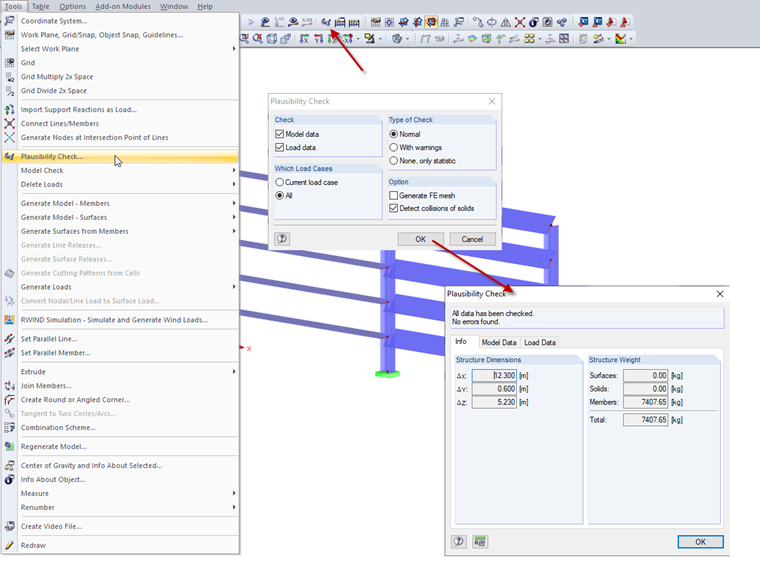Click the zoom window magnifier toolbar icon
This screenshot has width=760, height=570.
[x=244, y=39]
